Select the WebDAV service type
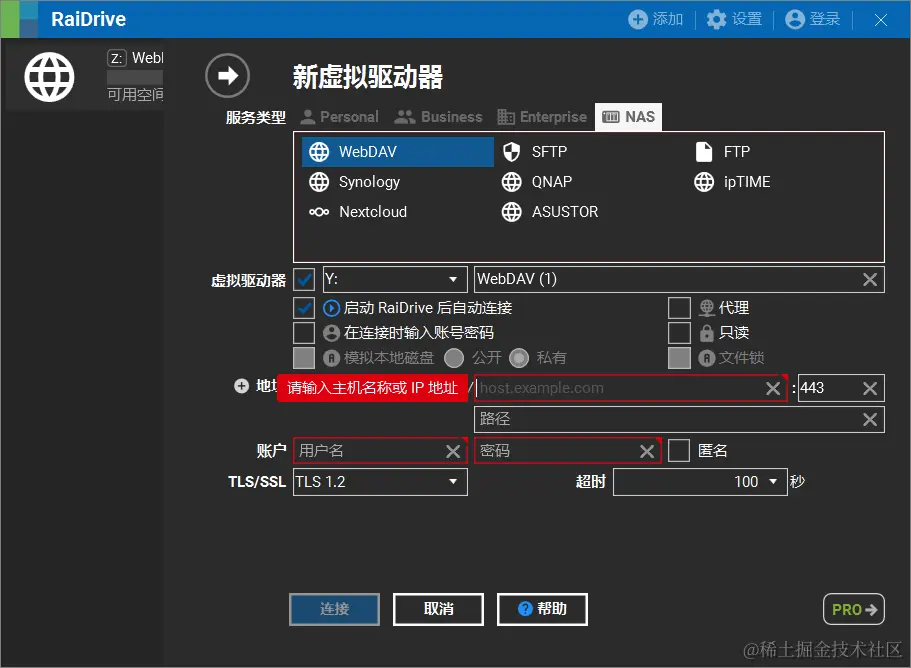Viewport: 911px width, 668px height. coord(398,152)
